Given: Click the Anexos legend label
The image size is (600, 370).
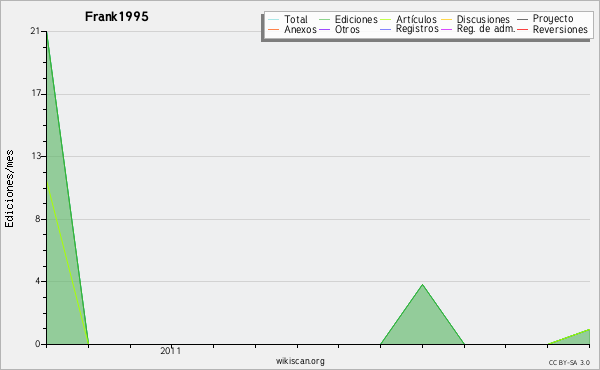Looking at the screenshot, I should click(300, 29).
